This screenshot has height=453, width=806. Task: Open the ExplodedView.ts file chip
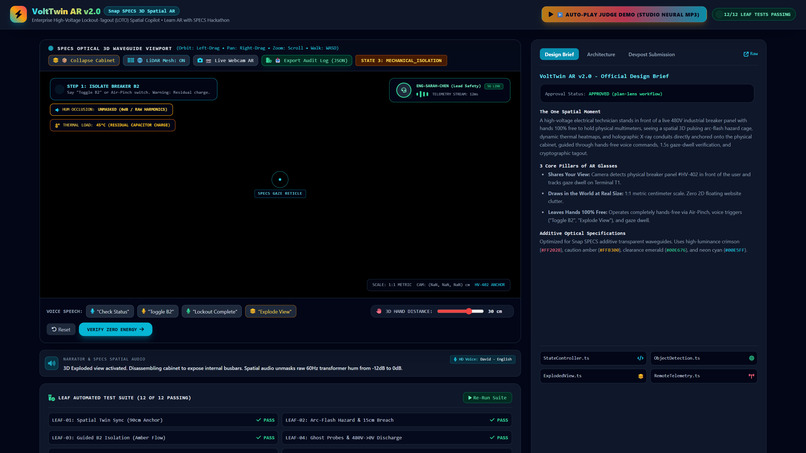click(593, 376)
